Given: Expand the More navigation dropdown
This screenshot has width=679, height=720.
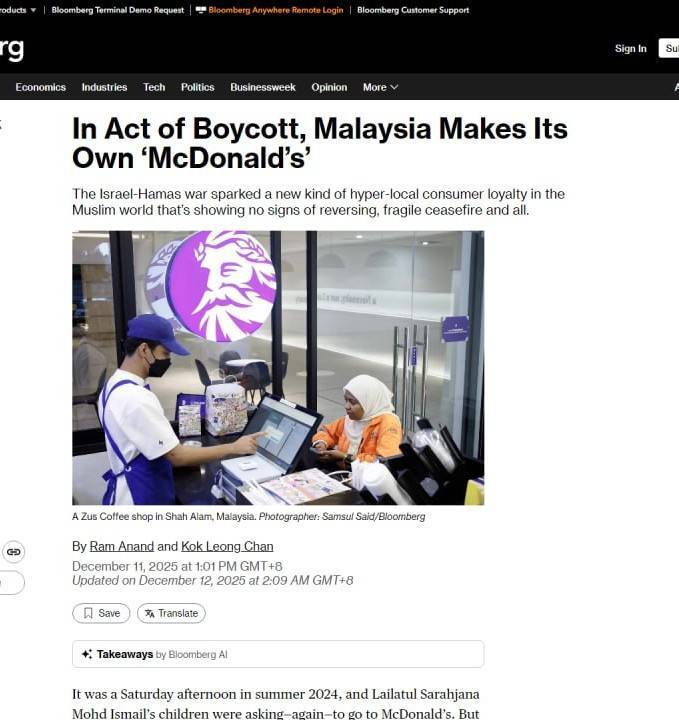Looking at the screenshot, I should pos(380,87).
